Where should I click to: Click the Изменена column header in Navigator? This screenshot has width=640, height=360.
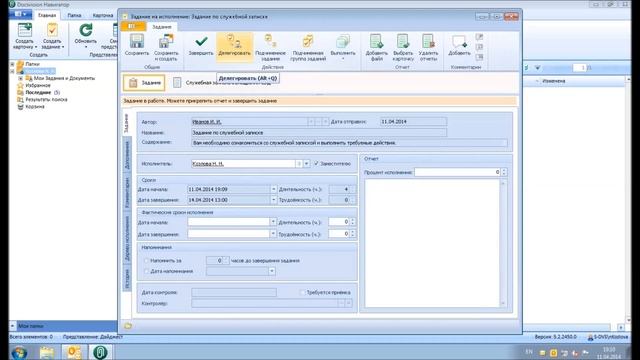(553, 81)
